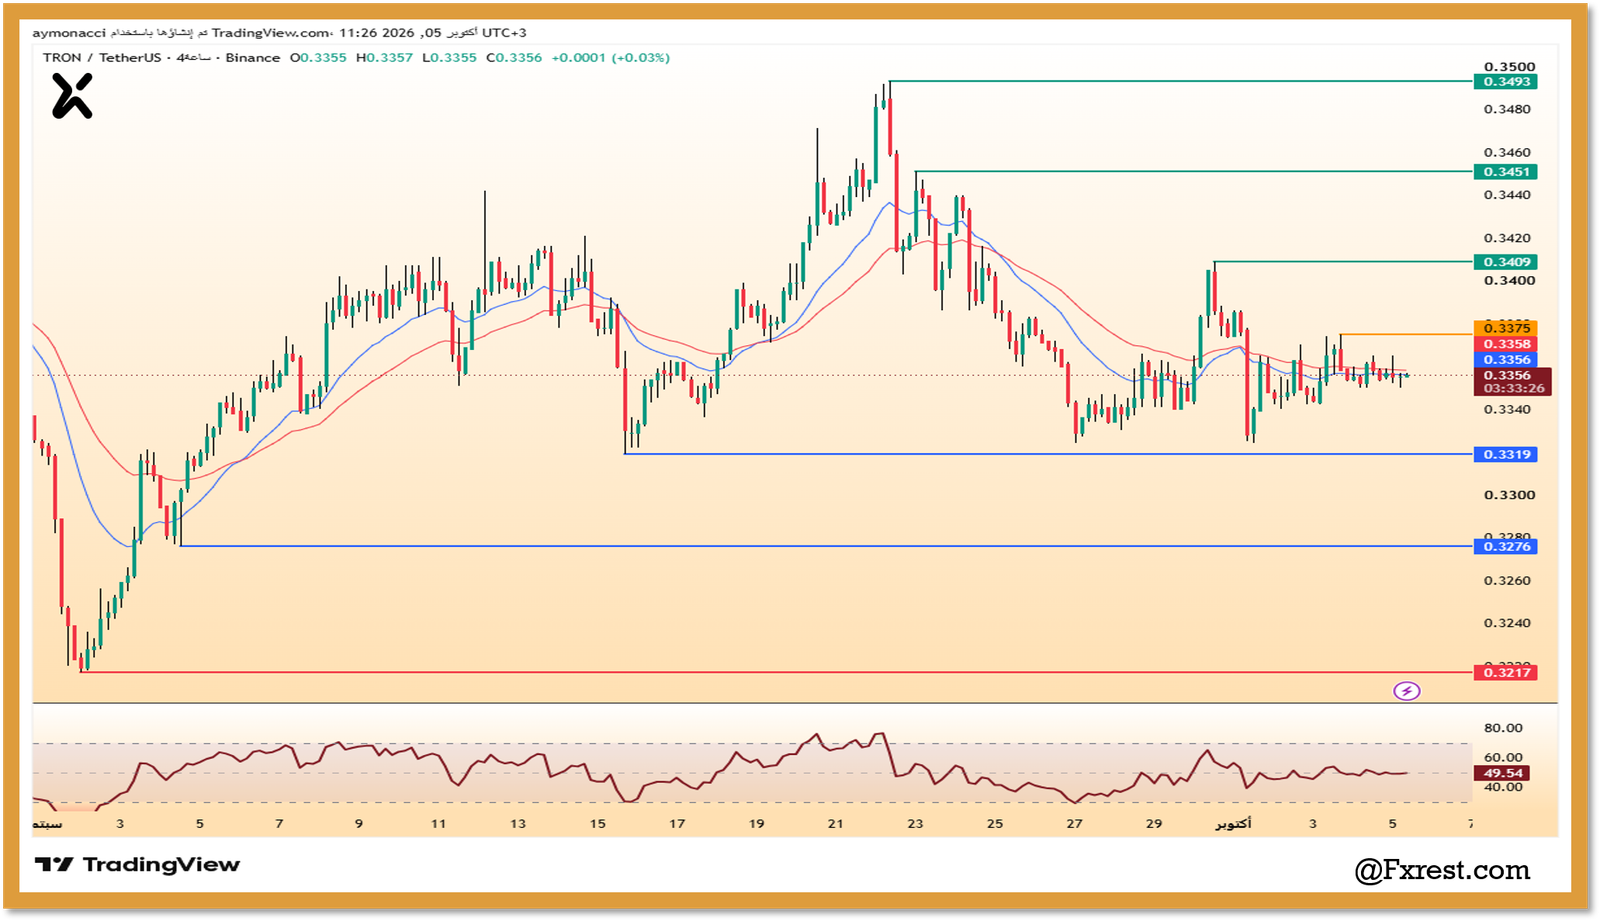Image resolution: width=1600 pixels, height=921 pixels.
Task: Open the TradingView logo at bottom left
Action: pyautogui.click(x=138, y=865)
